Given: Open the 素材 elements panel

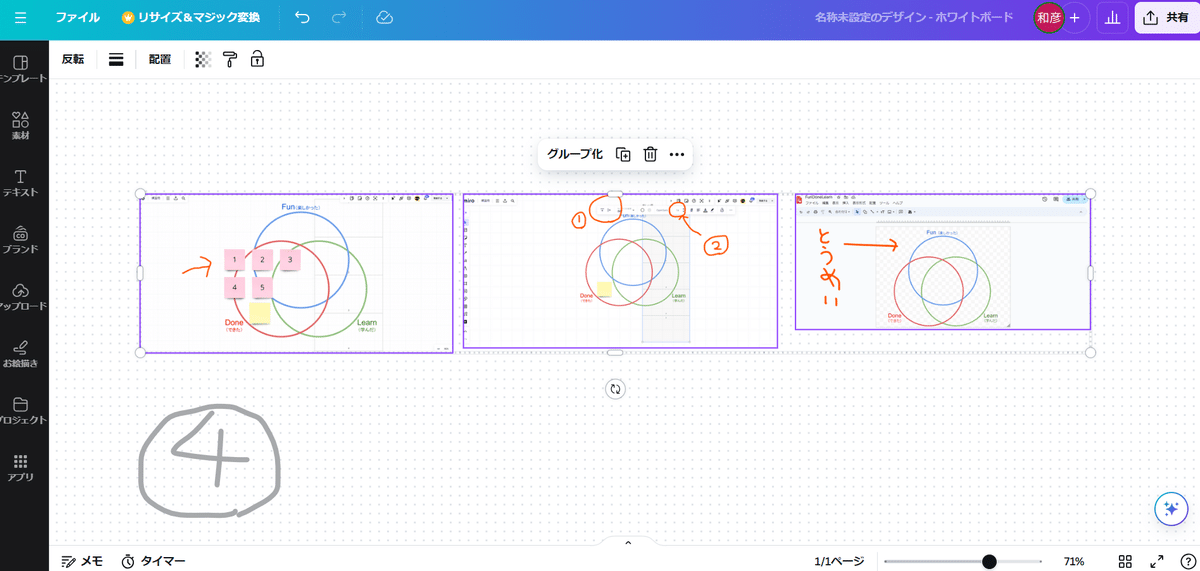Looking at the screenshot, I should coord(21,126).
